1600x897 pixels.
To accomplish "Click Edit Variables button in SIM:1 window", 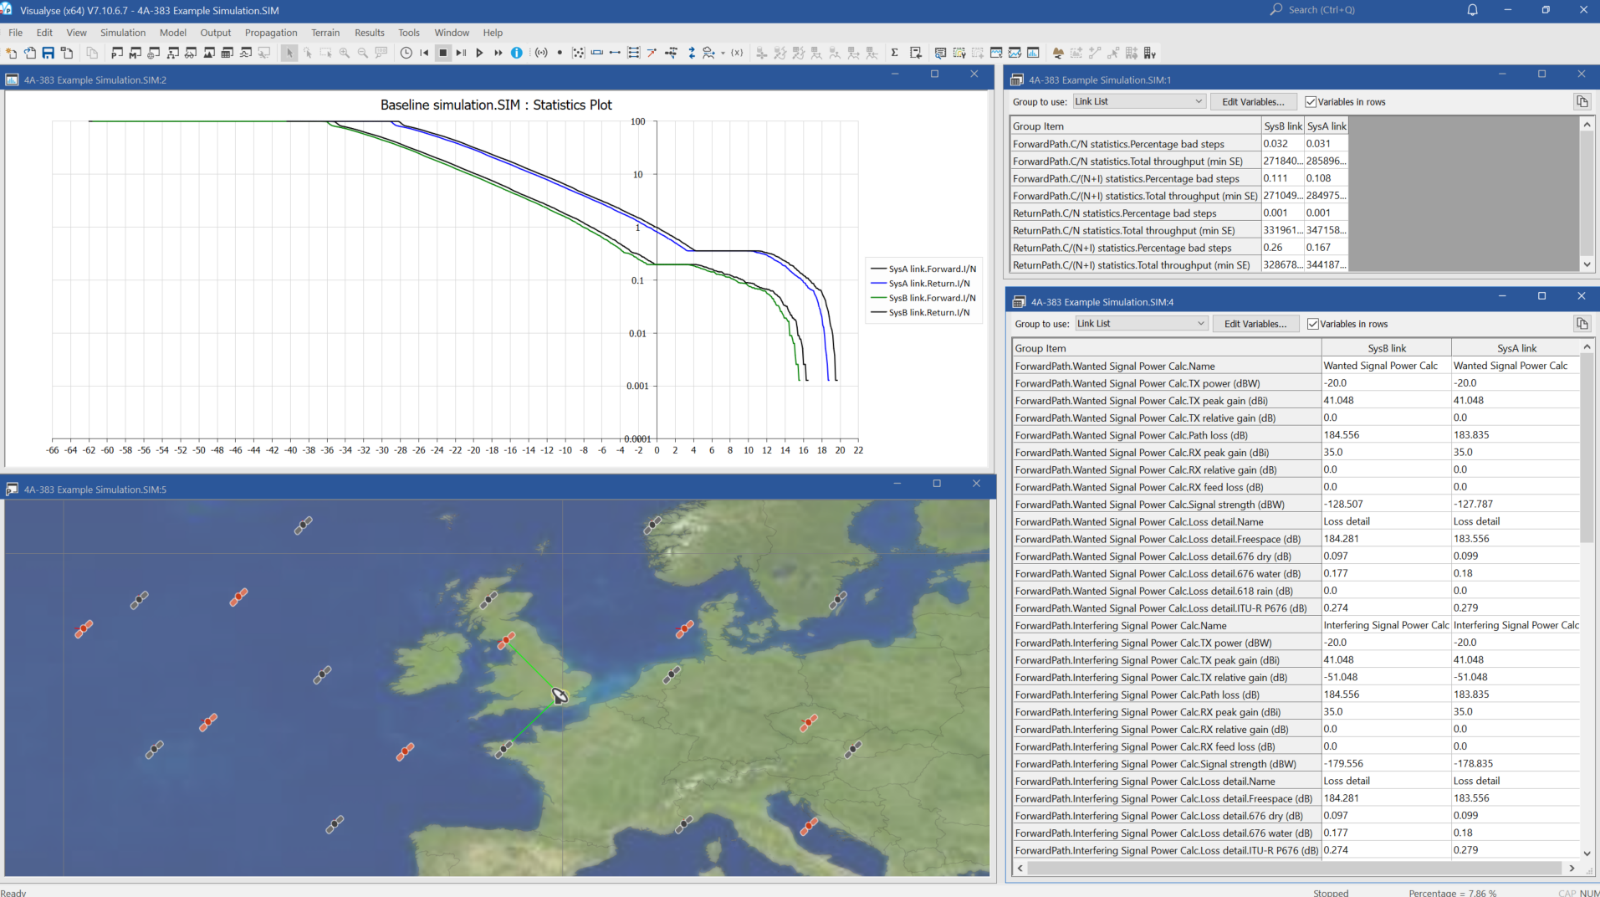I will coord(1253,102).
